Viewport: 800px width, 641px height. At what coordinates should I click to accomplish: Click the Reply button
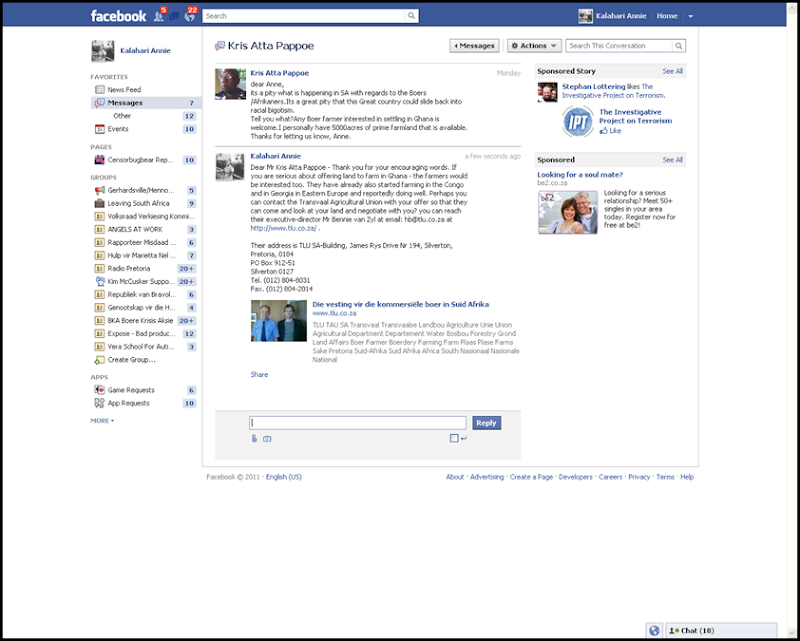click(486, 423)
